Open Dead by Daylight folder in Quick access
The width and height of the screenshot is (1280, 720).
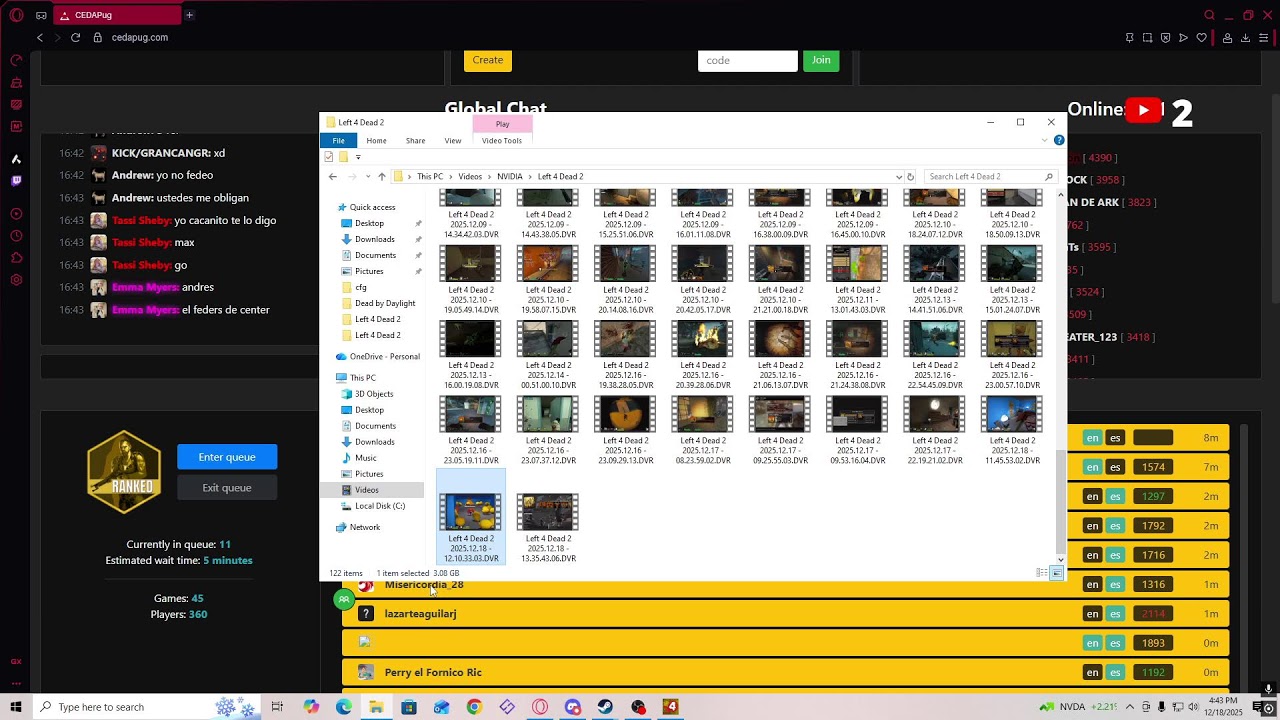click(385, 303)
